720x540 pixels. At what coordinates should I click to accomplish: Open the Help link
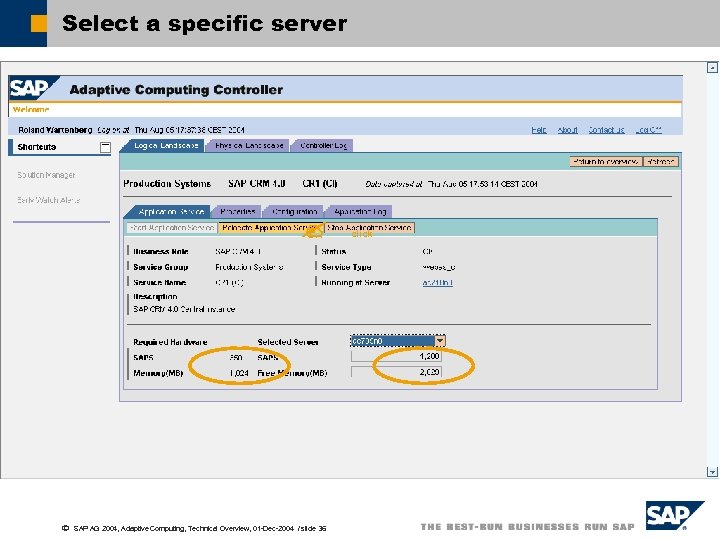click(x=539, y=130)
